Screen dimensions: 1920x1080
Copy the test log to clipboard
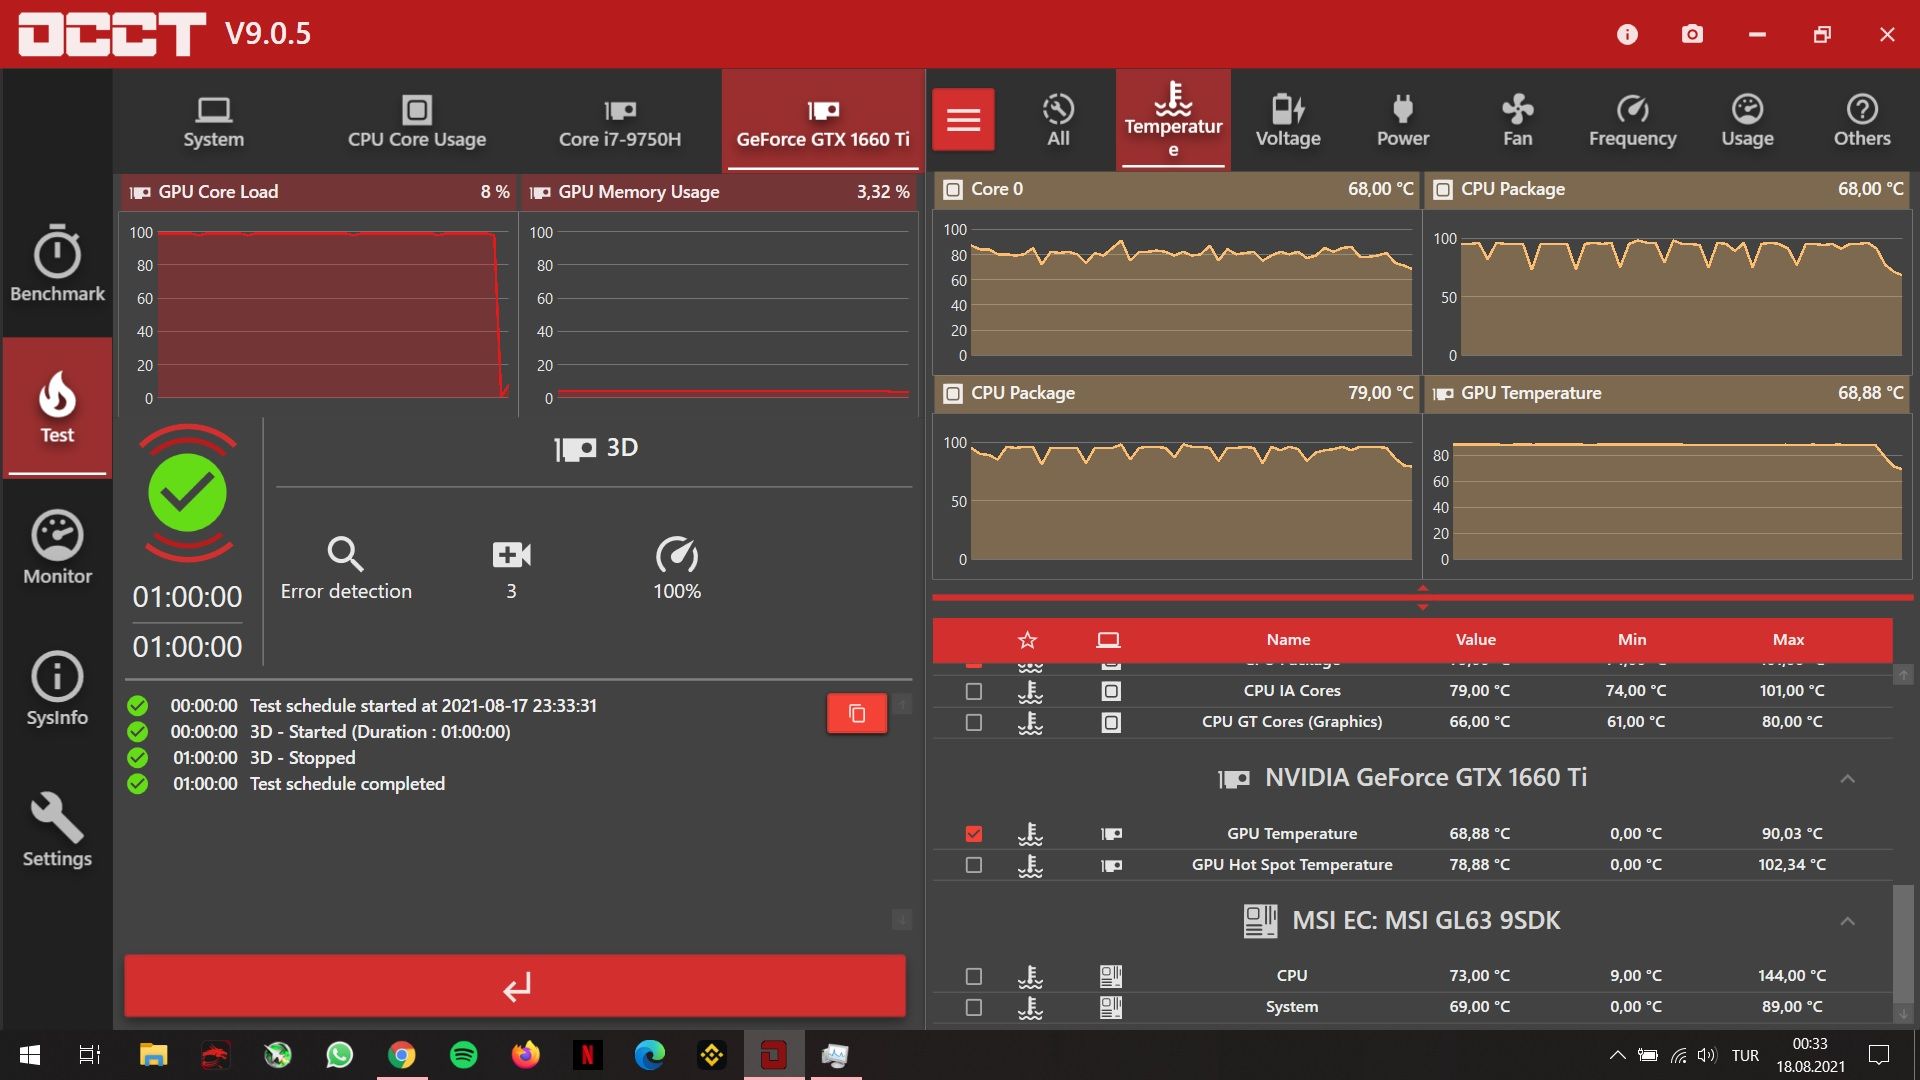click(x=856, y=713)
